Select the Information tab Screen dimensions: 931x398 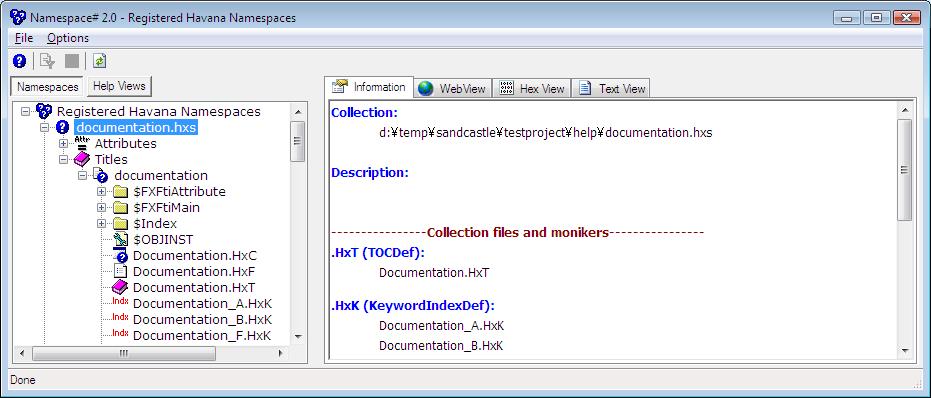tap(369, 87)
